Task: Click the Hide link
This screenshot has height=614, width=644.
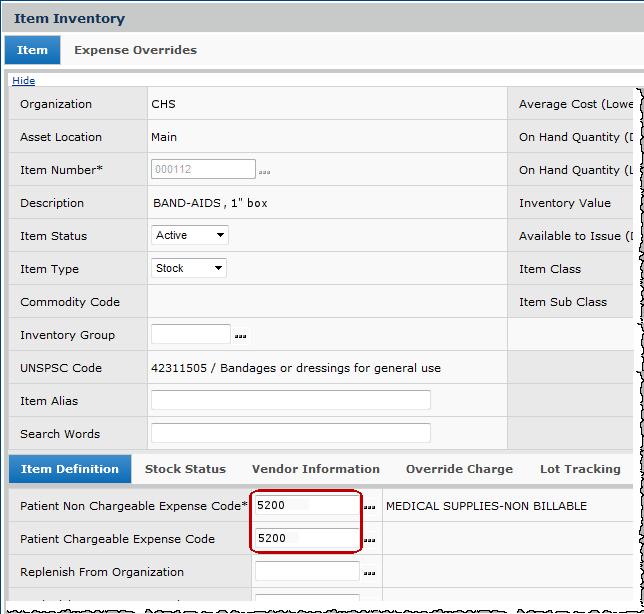Action: (x=23, y=81)
